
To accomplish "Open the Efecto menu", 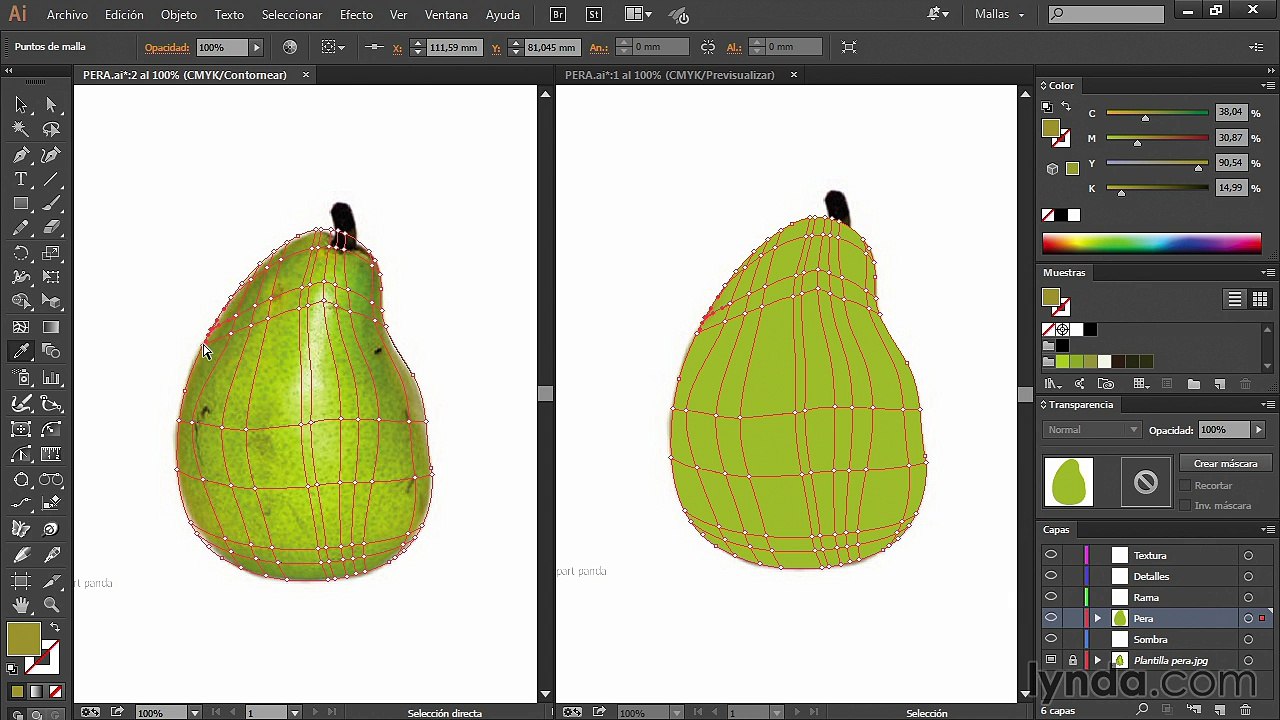I will (356, 15).
